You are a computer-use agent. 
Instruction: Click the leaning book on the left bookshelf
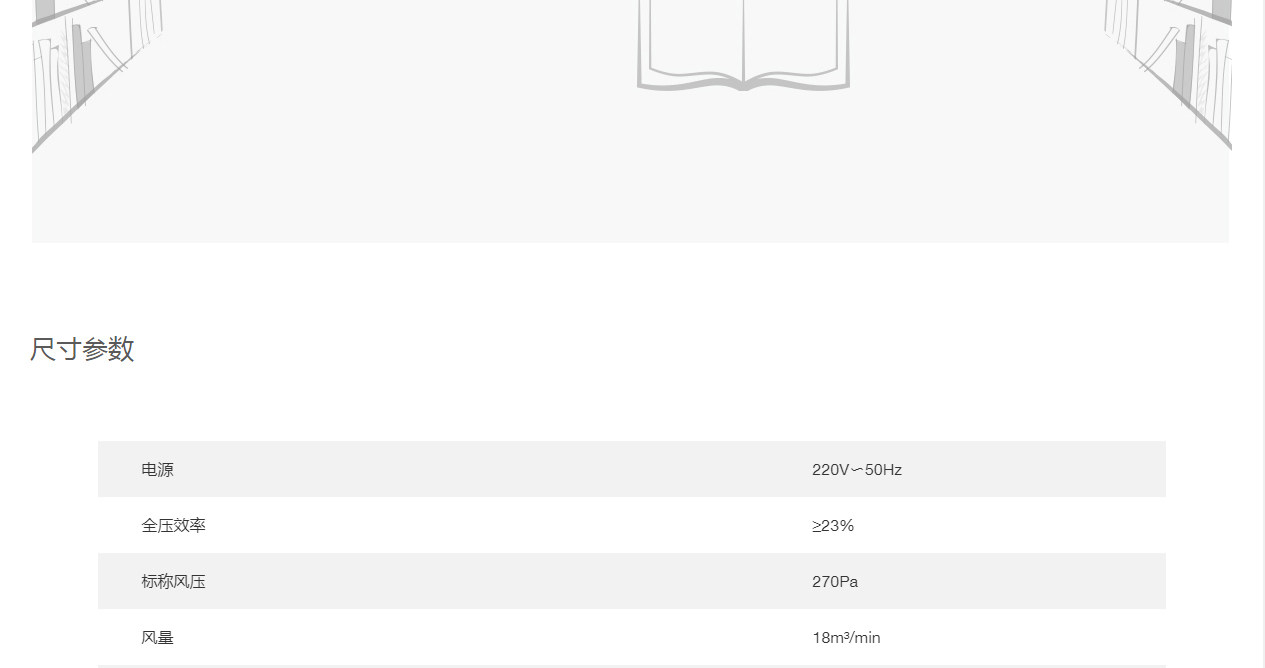point(109,50)
